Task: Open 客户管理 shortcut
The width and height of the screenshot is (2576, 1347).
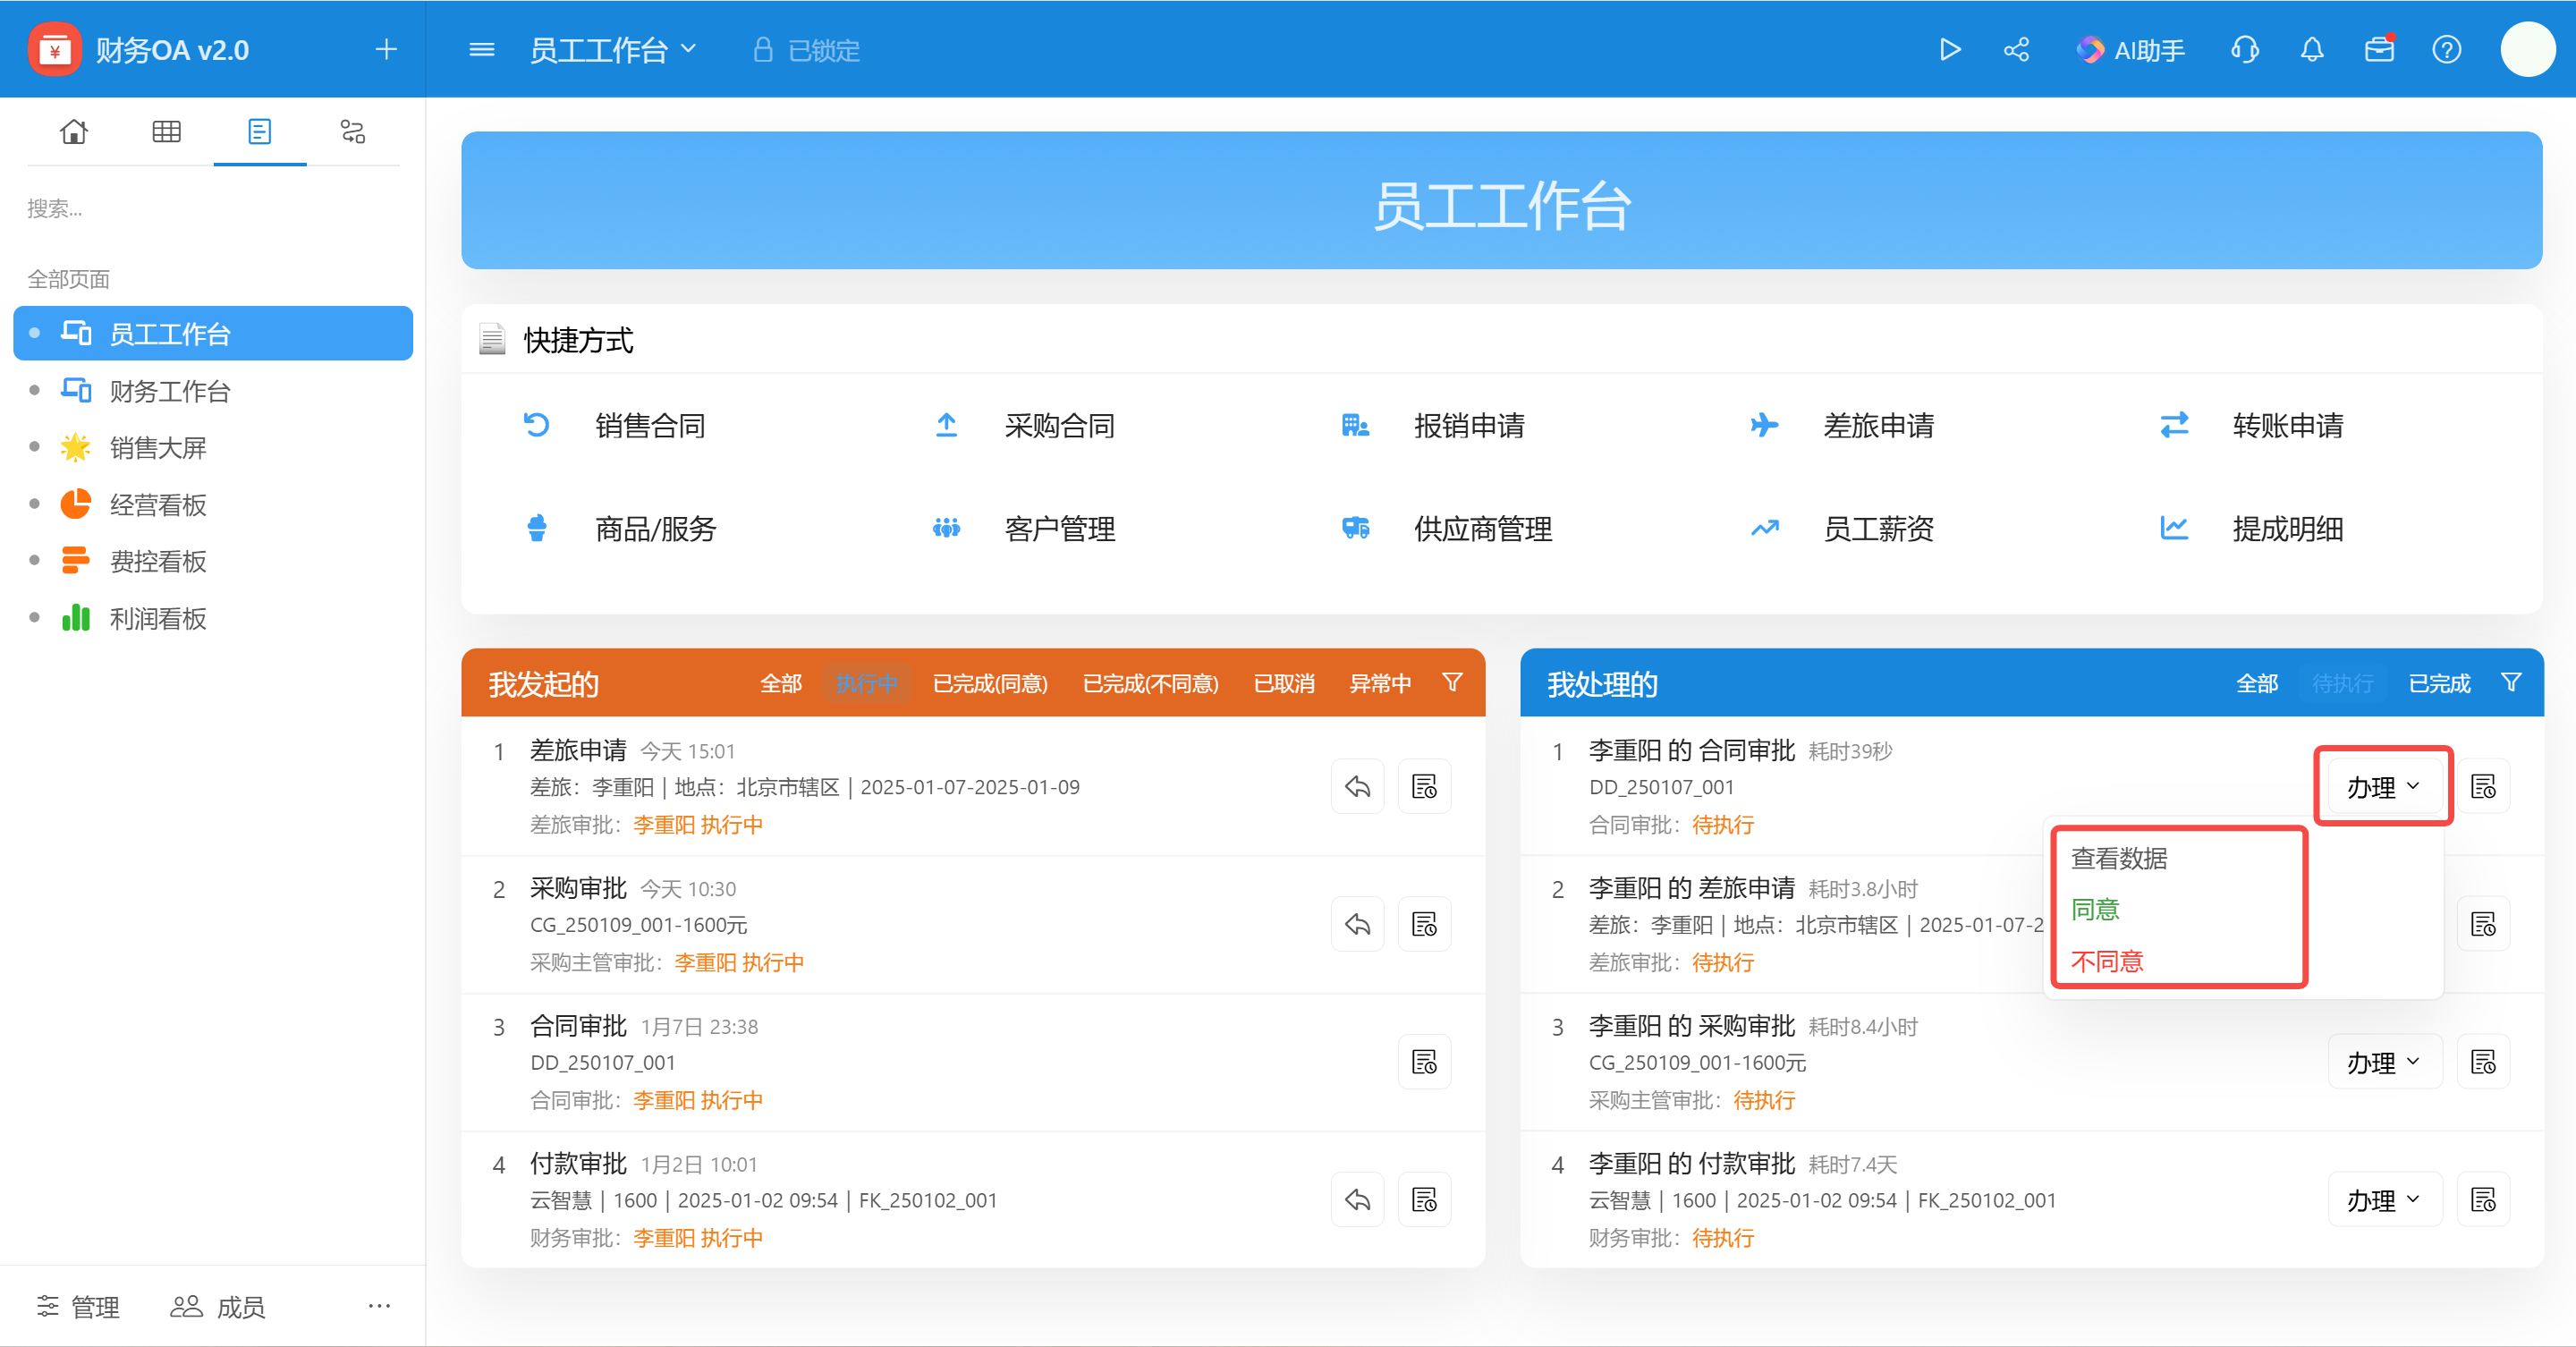Action: tap(1025, 529)
